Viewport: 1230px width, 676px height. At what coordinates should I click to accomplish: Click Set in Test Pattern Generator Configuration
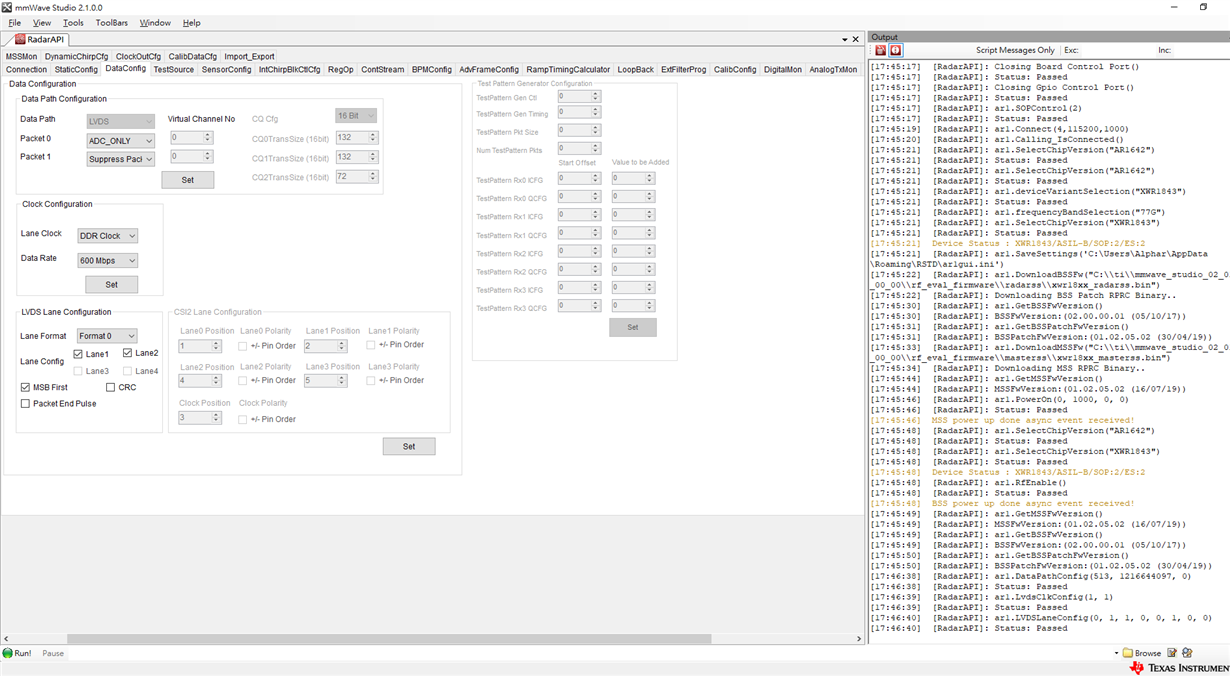coord(633,327)
